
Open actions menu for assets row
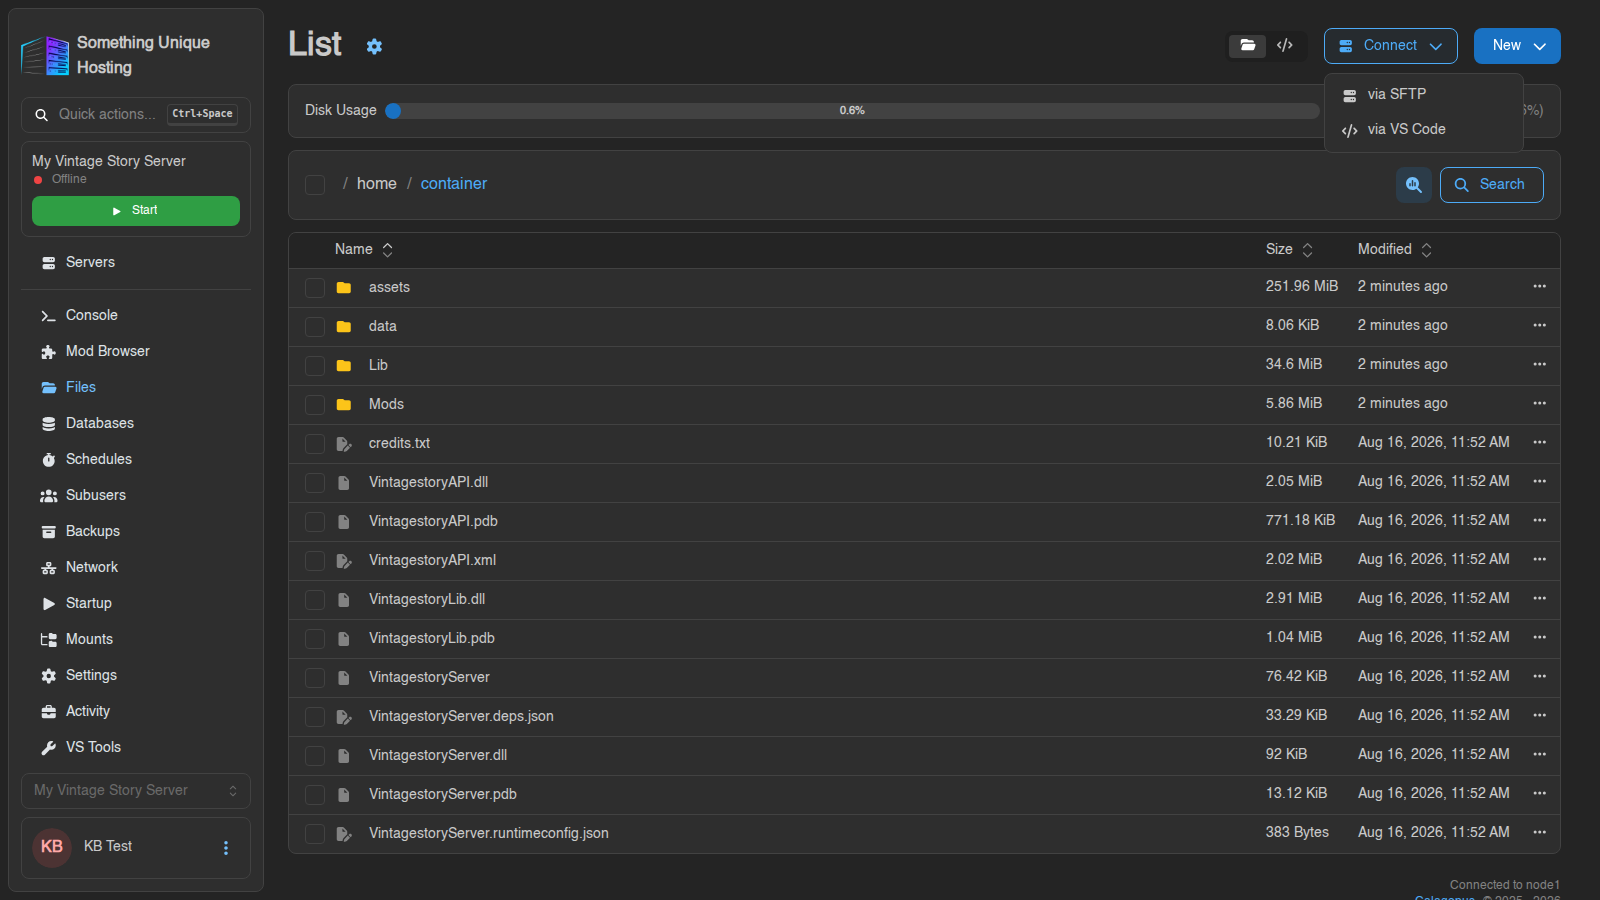coord(1539,286)
